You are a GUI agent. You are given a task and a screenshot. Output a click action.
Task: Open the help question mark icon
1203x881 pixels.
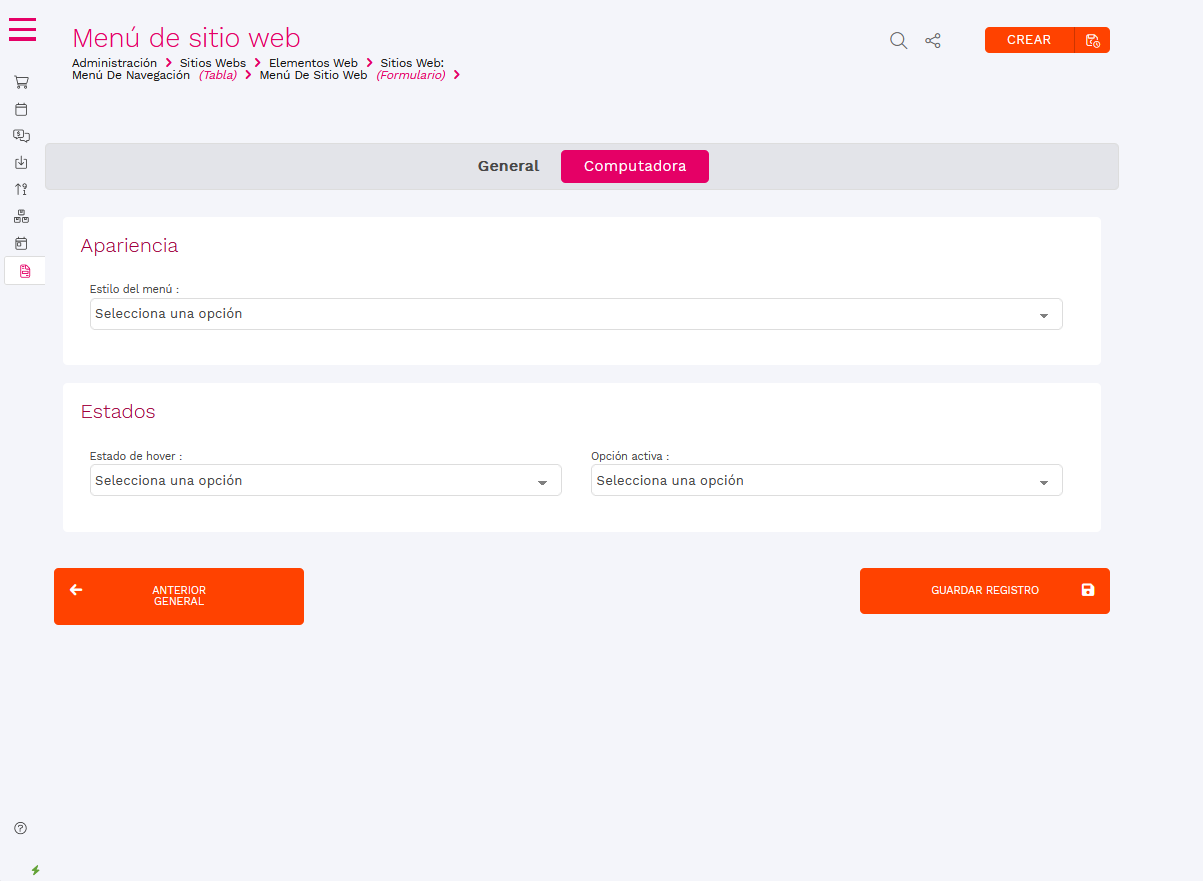21,828
